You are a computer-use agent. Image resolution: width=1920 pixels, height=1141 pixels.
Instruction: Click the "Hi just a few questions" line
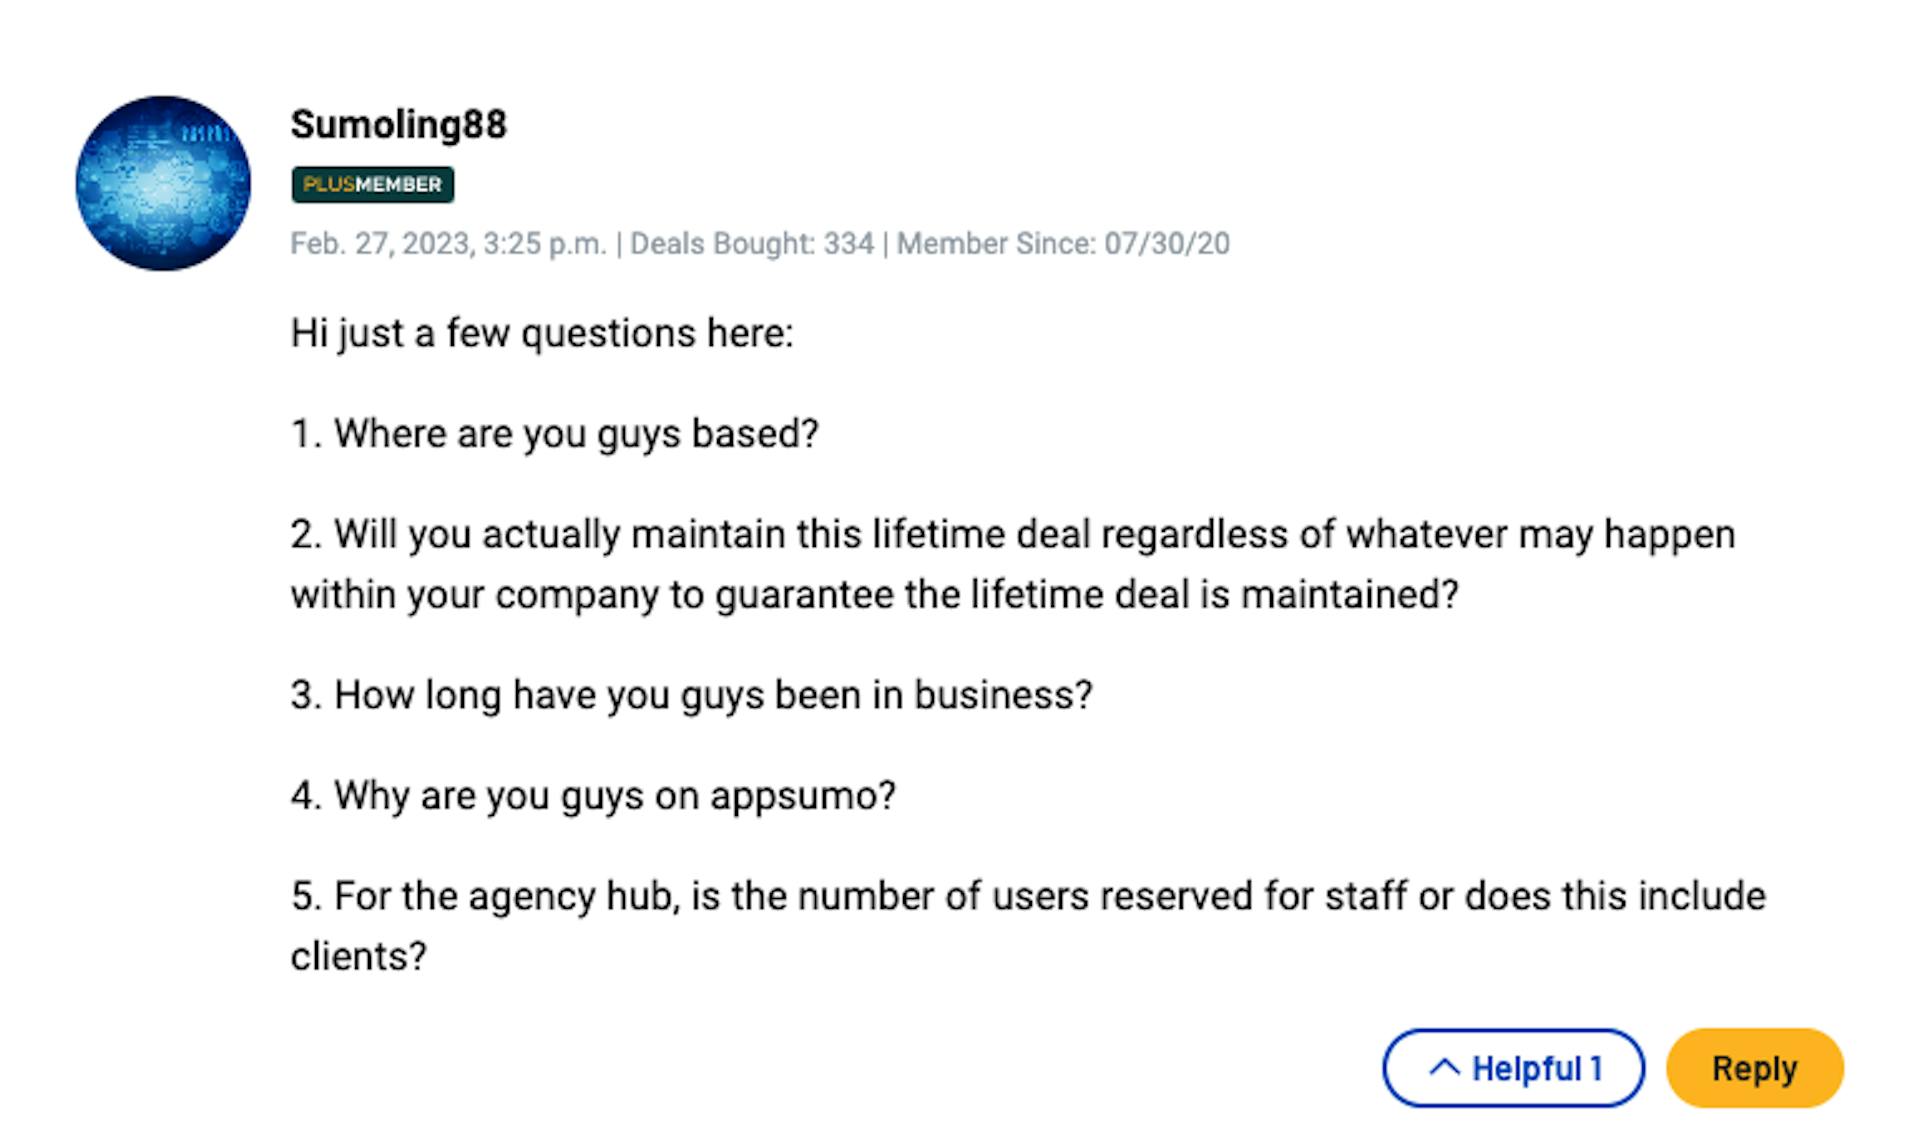coord(541,334)
